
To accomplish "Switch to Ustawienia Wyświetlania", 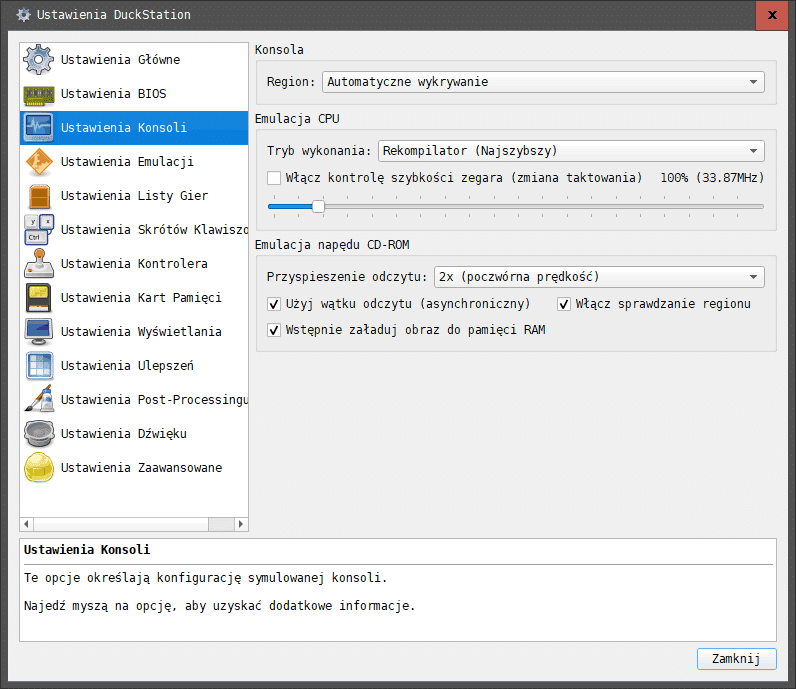I will [134, 332].
